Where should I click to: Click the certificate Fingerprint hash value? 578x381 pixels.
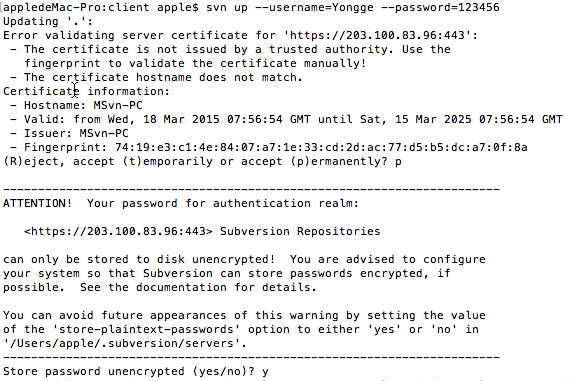tap(321, 147)
